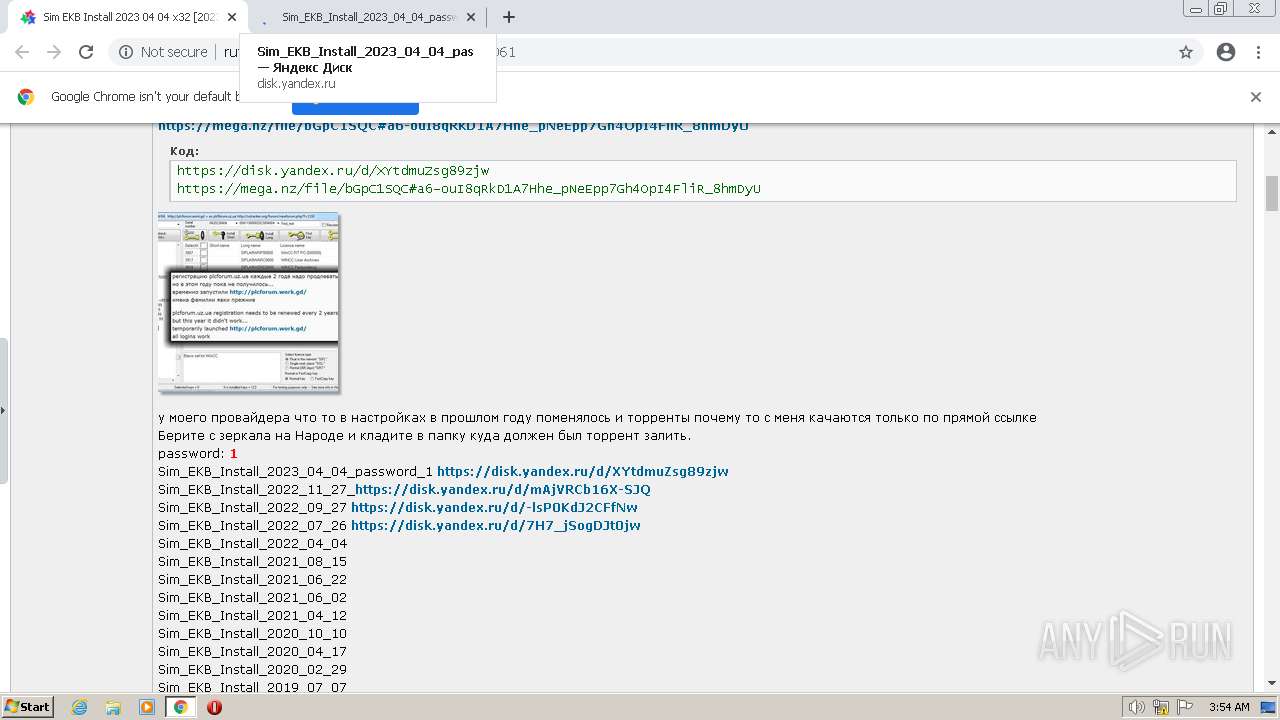Go back to the previous page
The image size is (1280, 720).
(22, 52)
